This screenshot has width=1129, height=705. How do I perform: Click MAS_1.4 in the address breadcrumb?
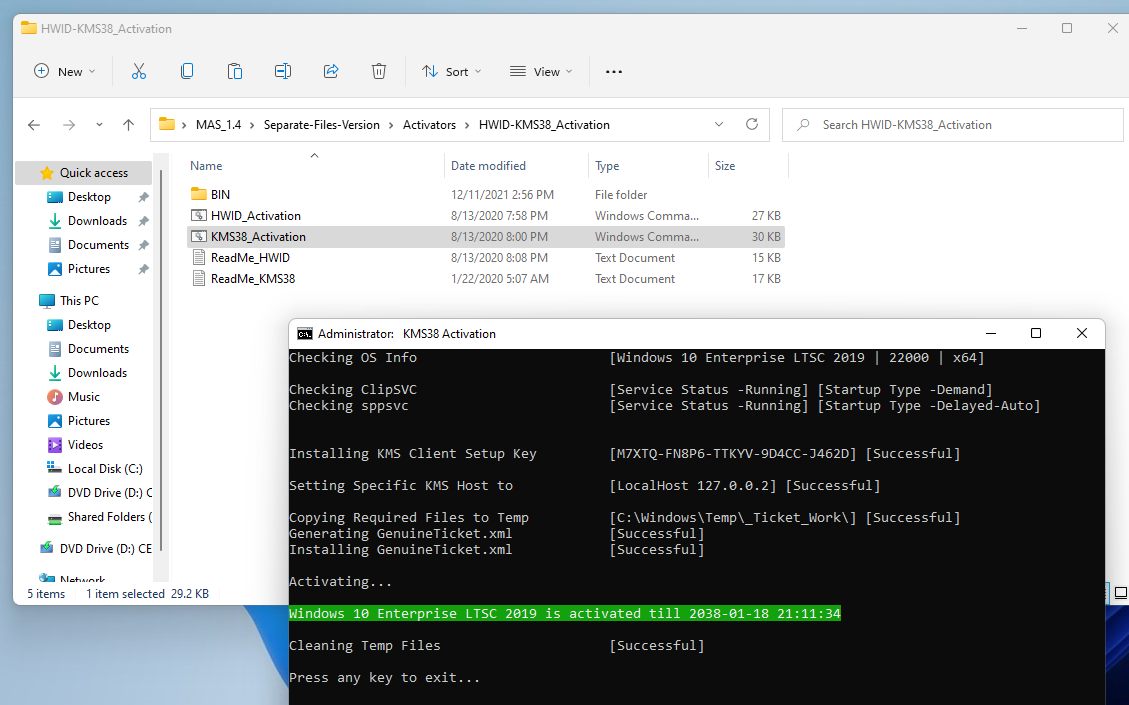click(218, 125)
